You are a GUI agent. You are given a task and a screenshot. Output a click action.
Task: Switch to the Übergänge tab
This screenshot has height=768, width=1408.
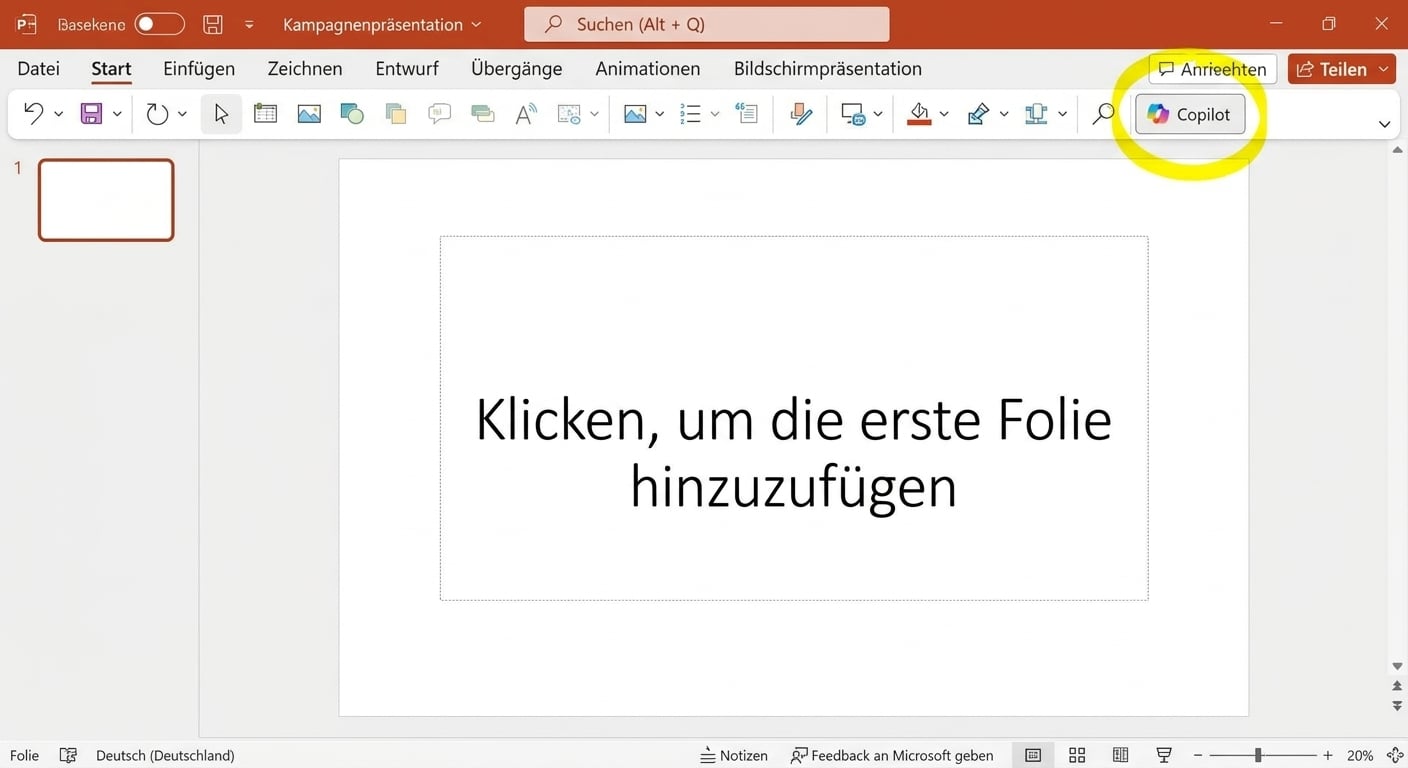pyautogui.click(x=517, y=68)
